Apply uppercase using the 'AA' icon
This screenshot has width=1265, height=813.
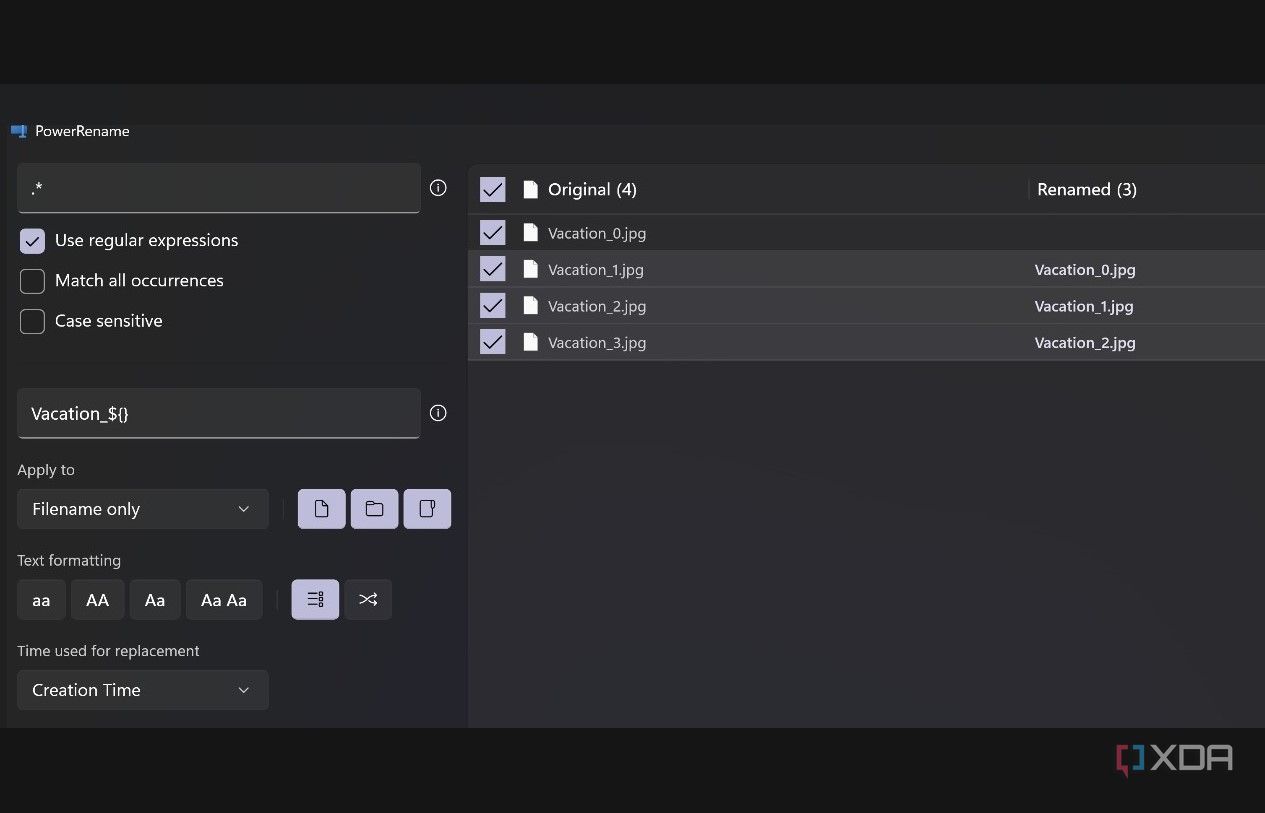pos(97,599)
